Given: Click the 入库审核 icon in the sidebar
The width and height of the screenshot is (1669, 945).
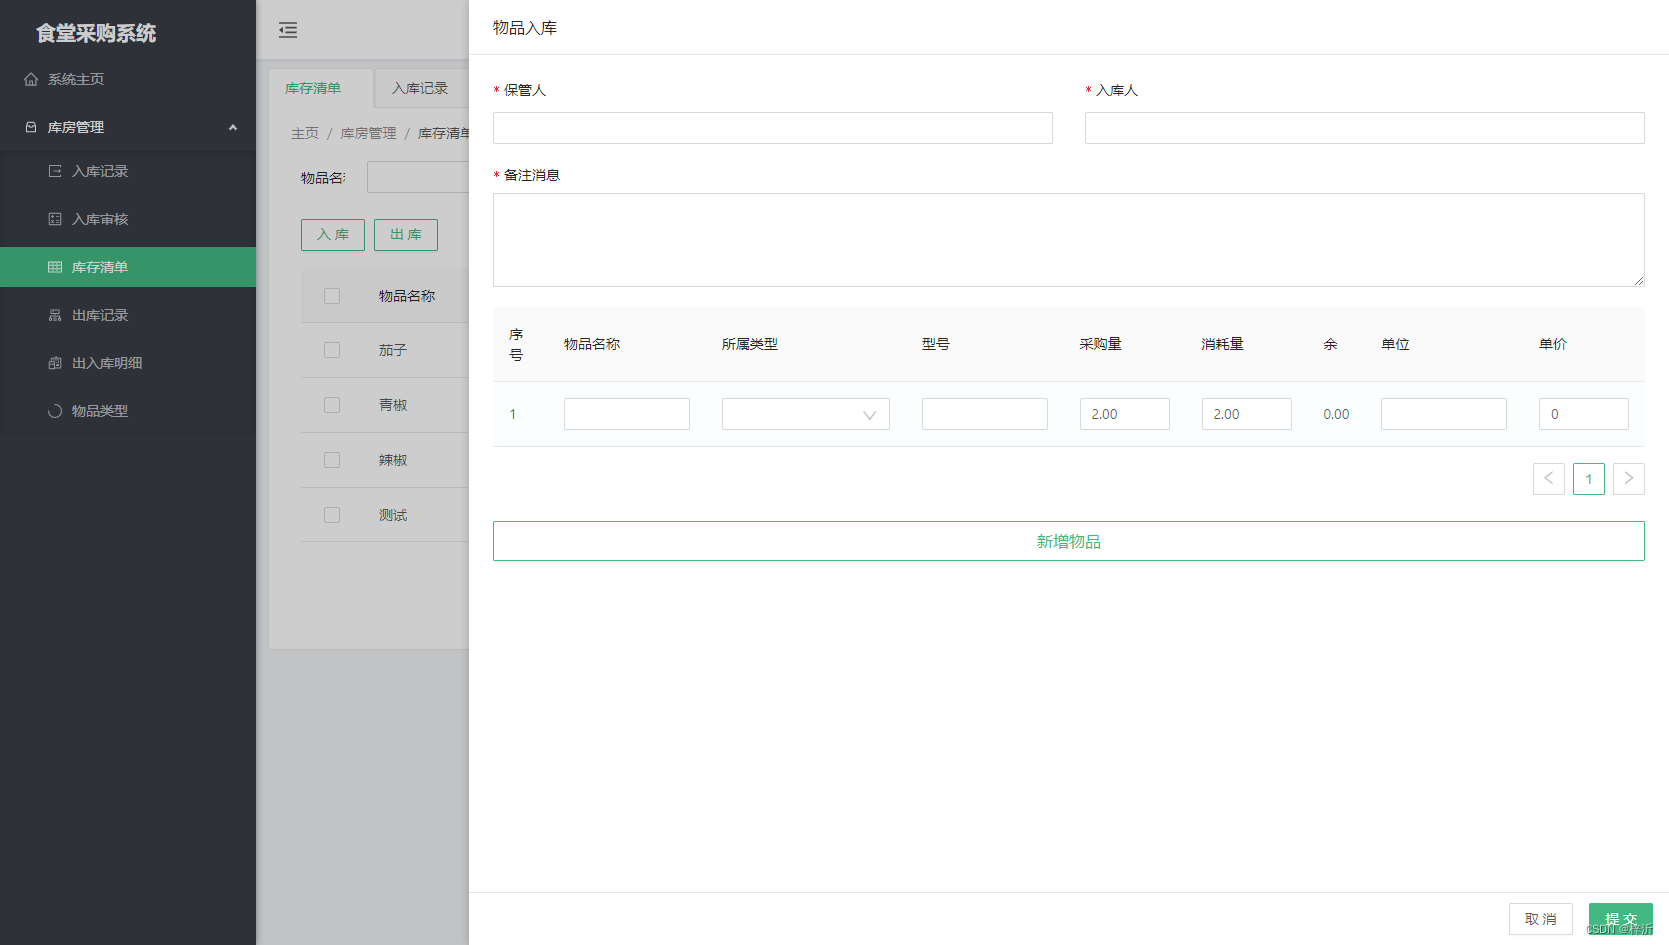Looking at the screenshot, I should (x=55, y=219).
